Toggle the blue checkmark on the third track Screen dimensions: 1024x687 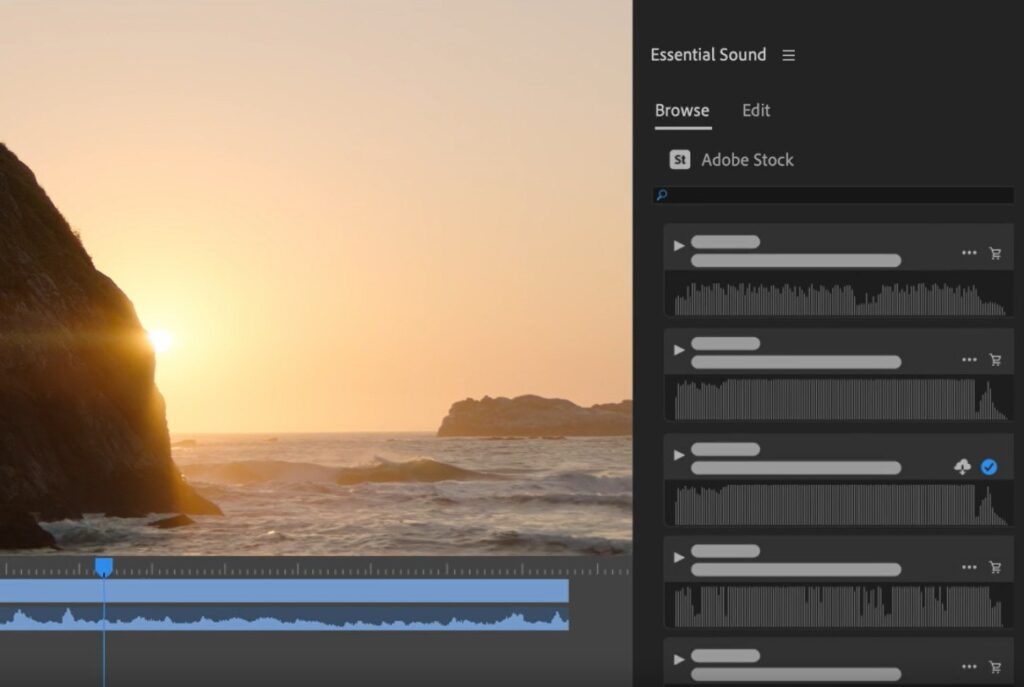coord(988,464)
